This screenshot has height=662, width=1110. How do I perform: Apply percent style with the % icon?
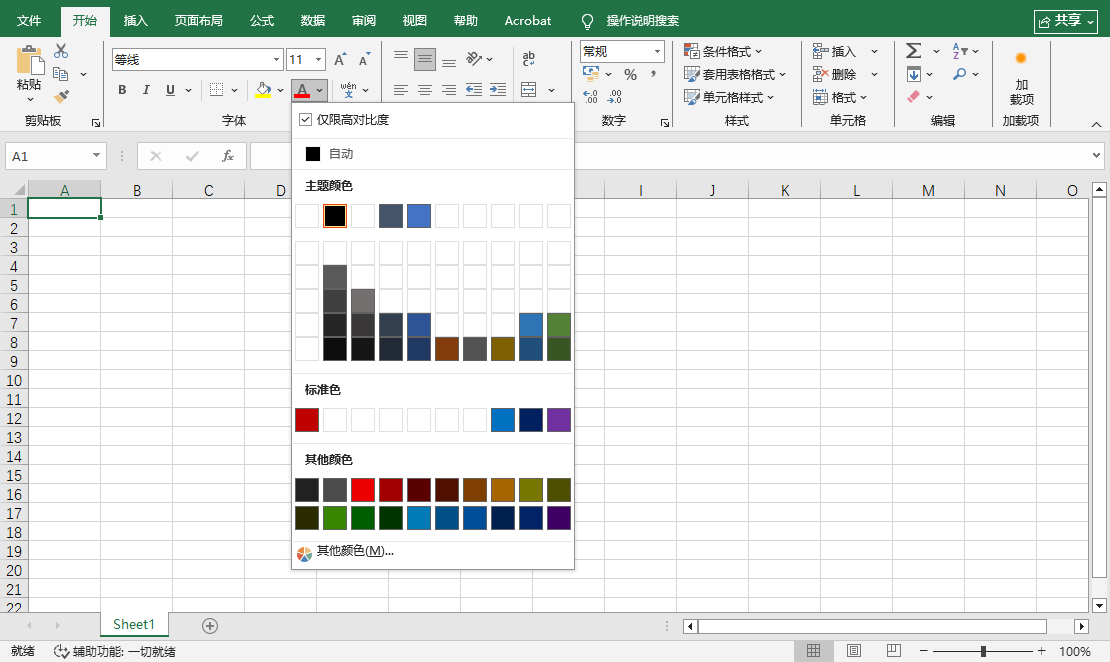coord(630,75)
